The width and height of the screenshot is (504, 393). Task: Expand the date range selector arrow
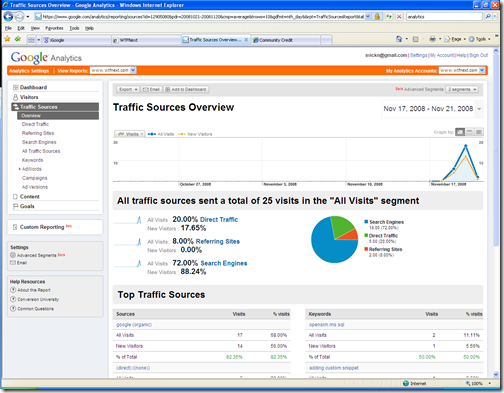(x=479, y=109)
